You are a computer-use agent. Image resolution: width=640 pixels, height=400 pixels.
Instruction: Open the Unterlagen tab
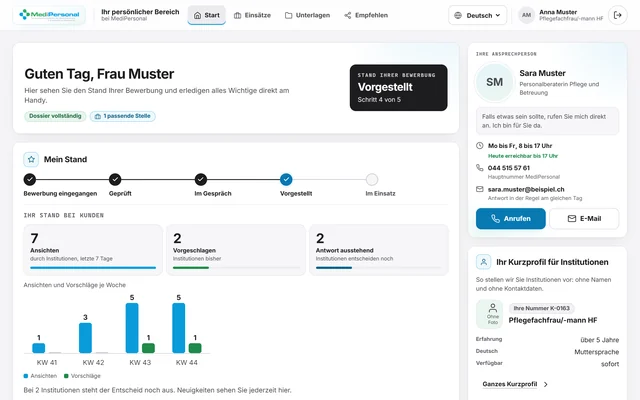[307, 15]
